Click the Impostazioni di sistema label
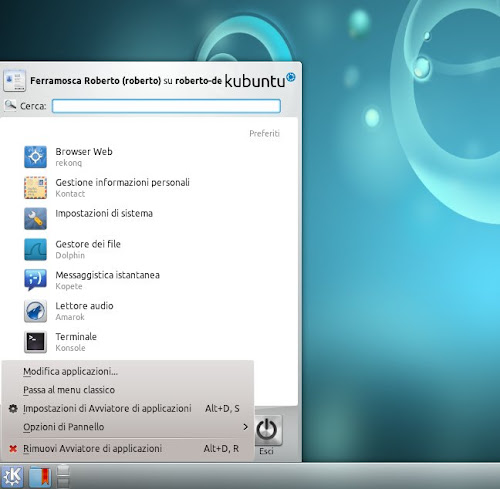500x489 pixels. (104, 213)
